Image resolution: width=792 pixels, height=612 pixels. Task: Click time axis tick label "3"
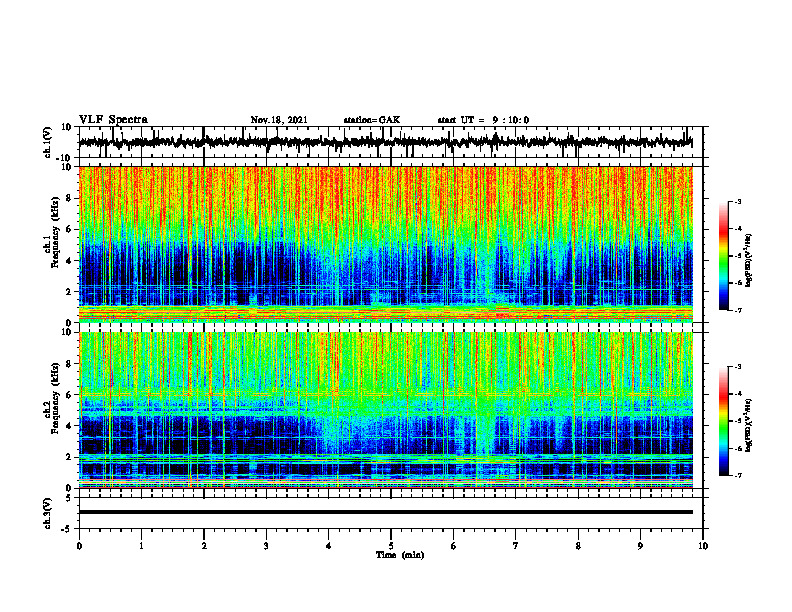point(266,546)
